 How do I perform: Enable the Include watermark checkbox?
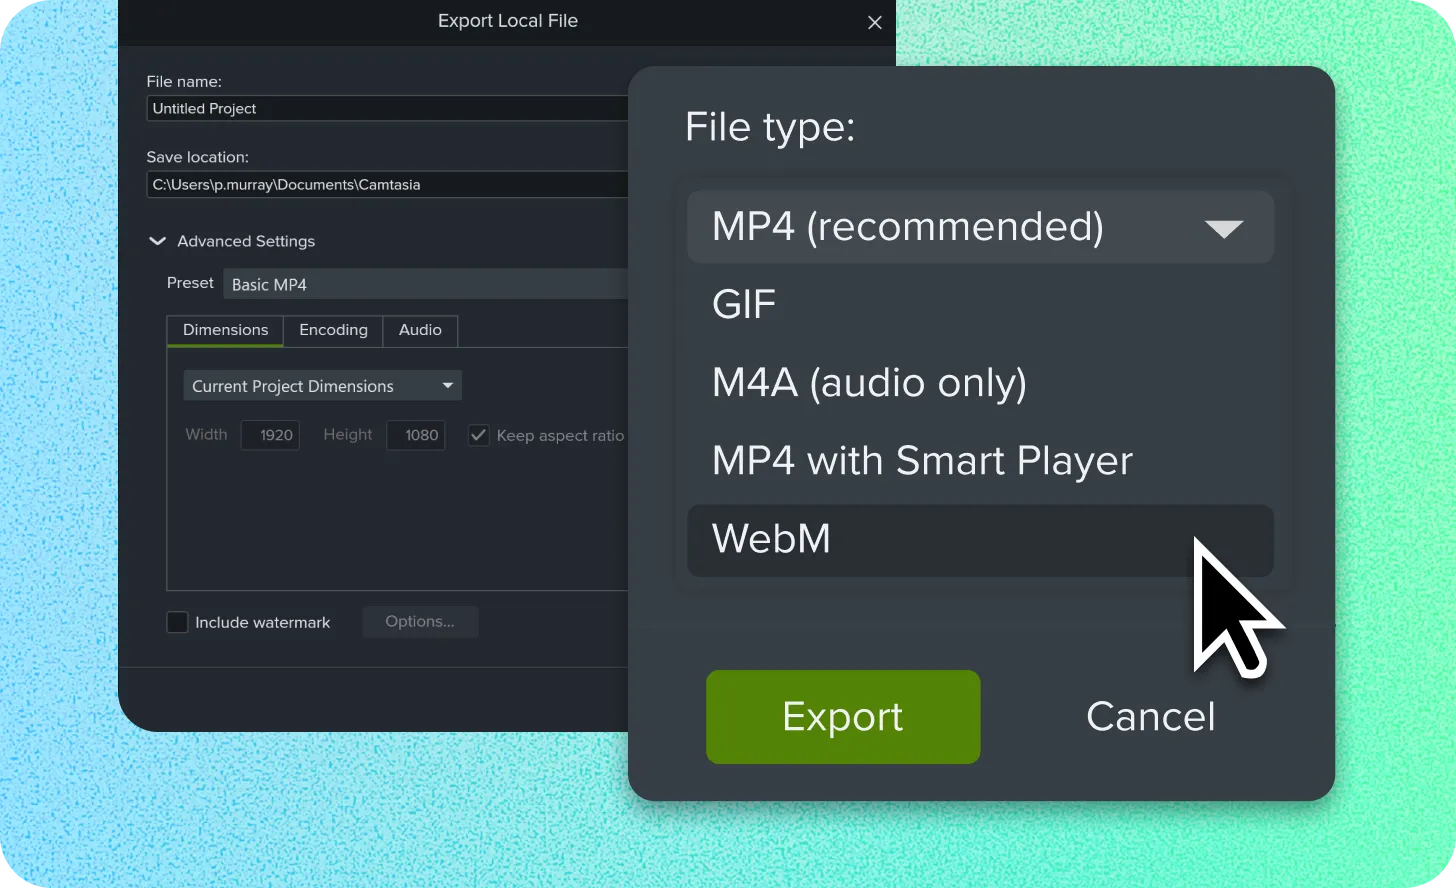click(177, 622)
